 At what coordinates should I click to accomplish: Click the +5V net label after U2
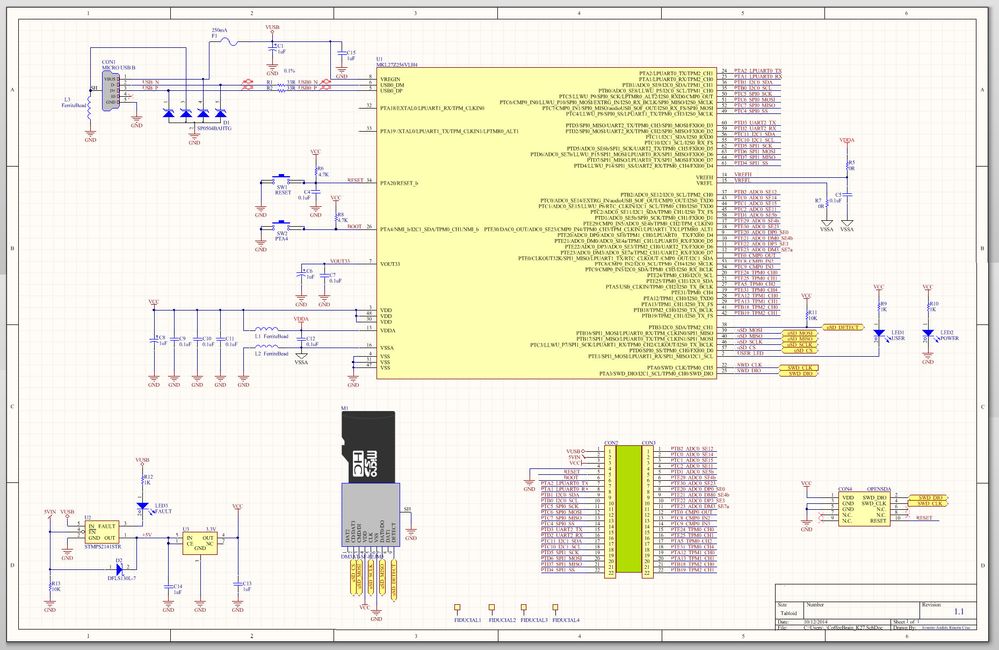point(146,535)
